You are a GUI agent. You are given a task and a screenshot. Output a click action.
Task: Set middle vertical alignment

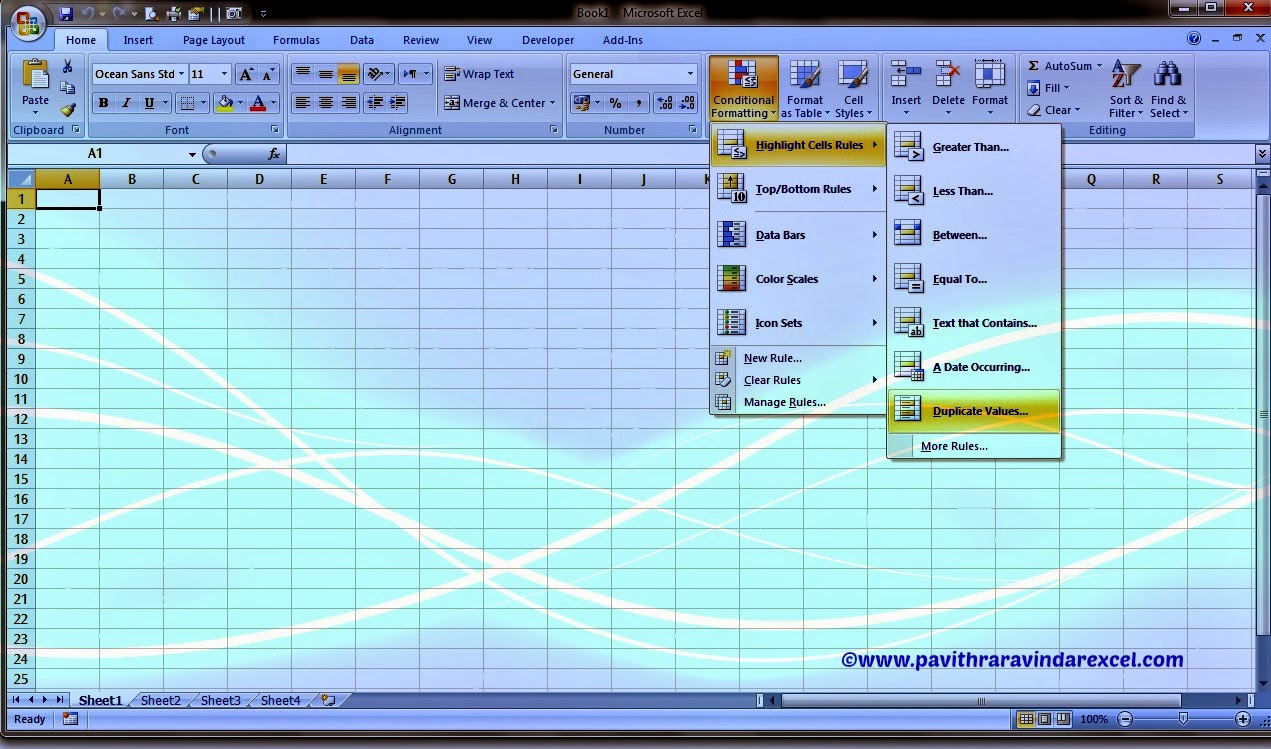(325, 74)
